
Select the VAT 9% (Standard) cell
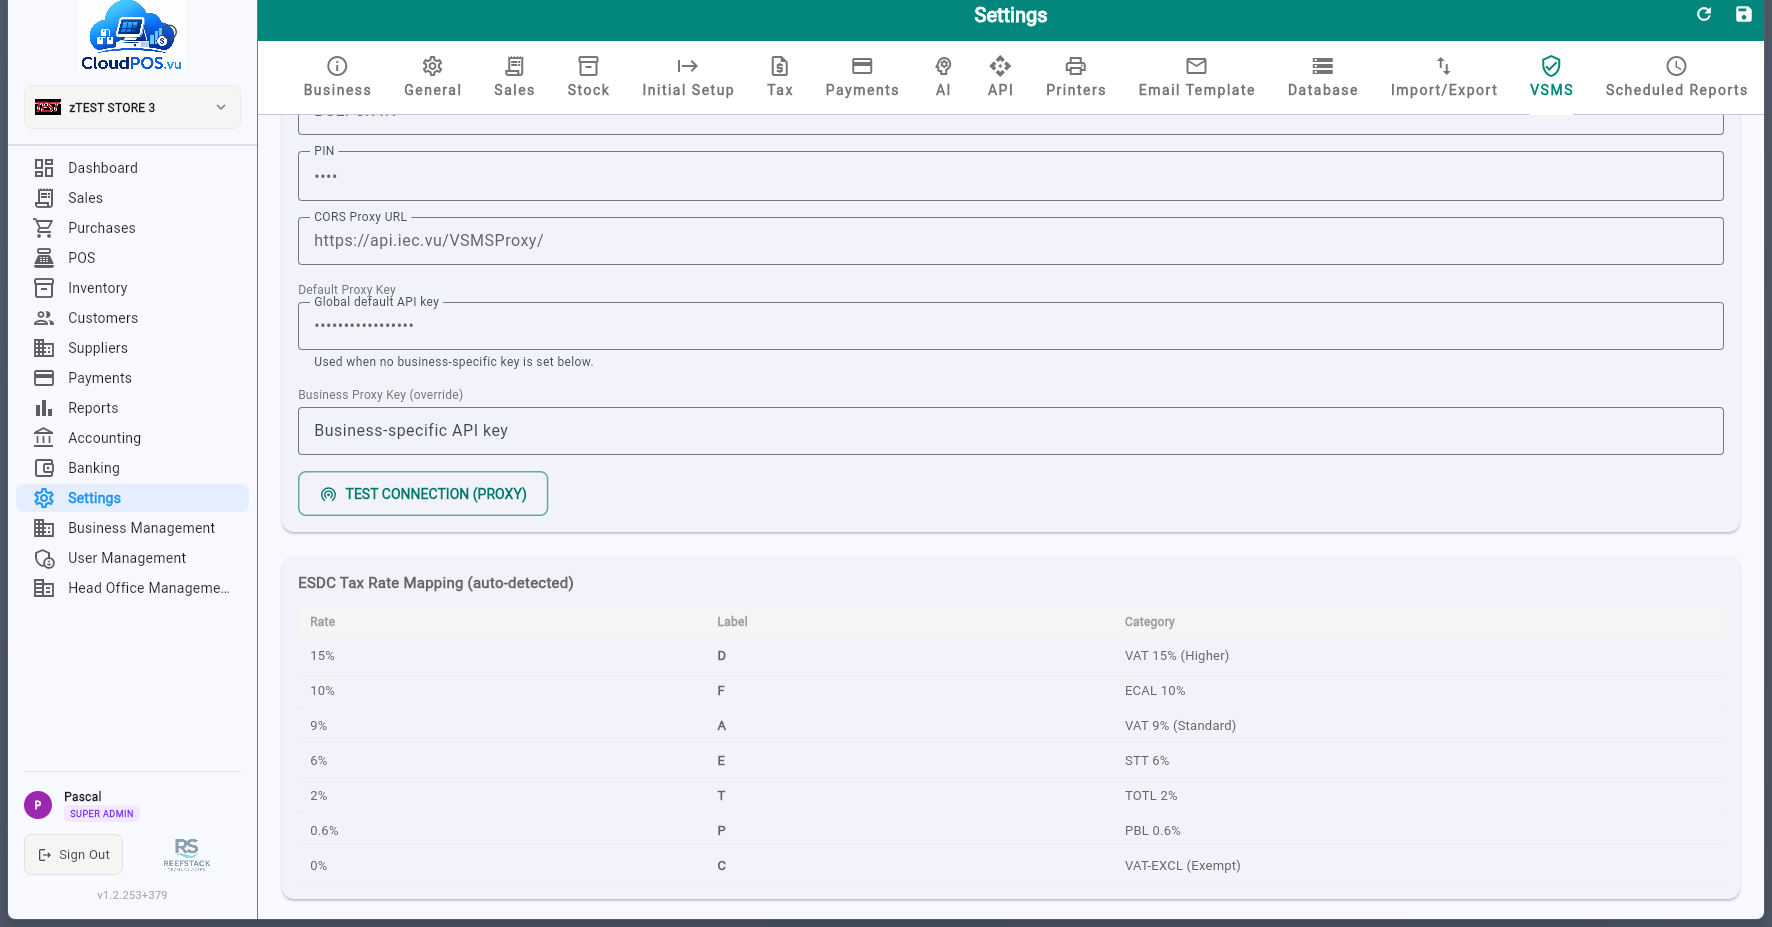pyautogui.click(x=1180, y=726)
